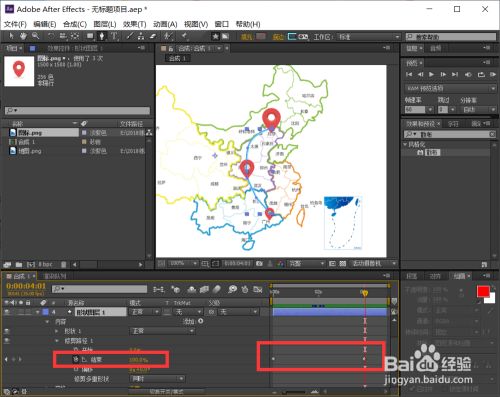The image size is (500, 397).
Task: Toggle visibility of the shape layer
Action: [x=7, y=312]
